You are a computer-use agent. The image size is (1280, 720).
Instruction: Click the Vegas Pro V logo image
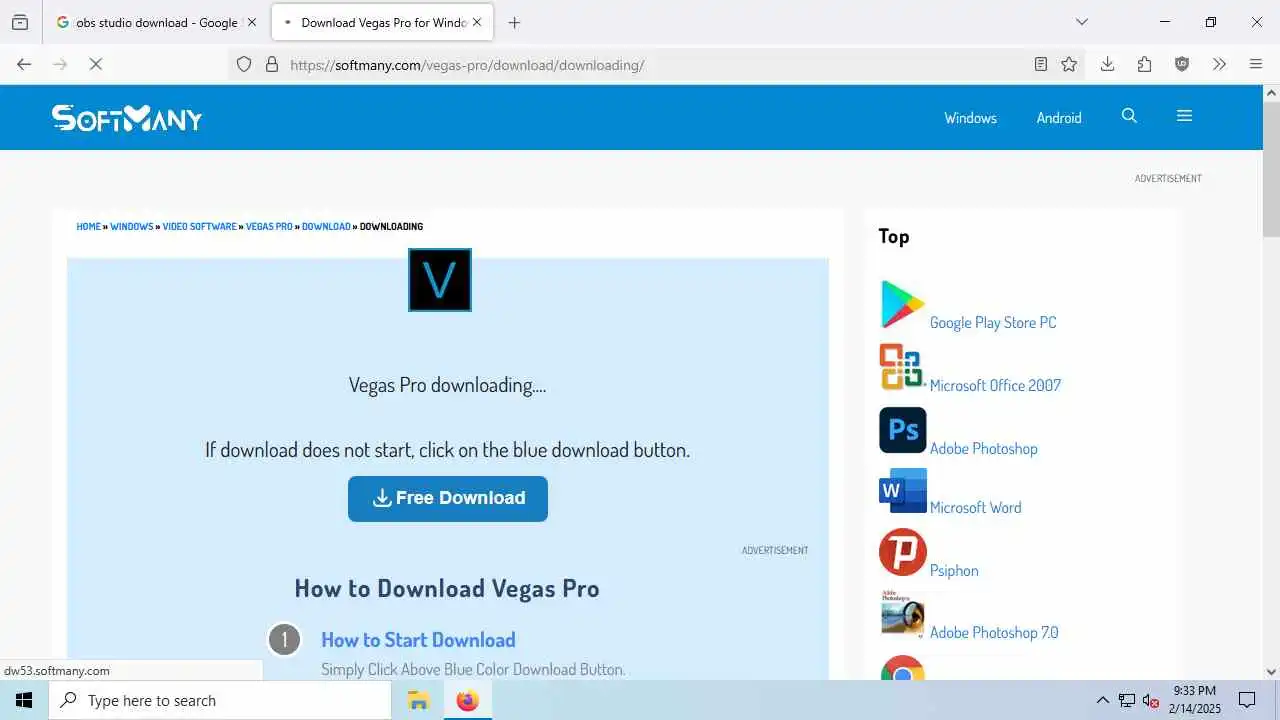[440, 280]
